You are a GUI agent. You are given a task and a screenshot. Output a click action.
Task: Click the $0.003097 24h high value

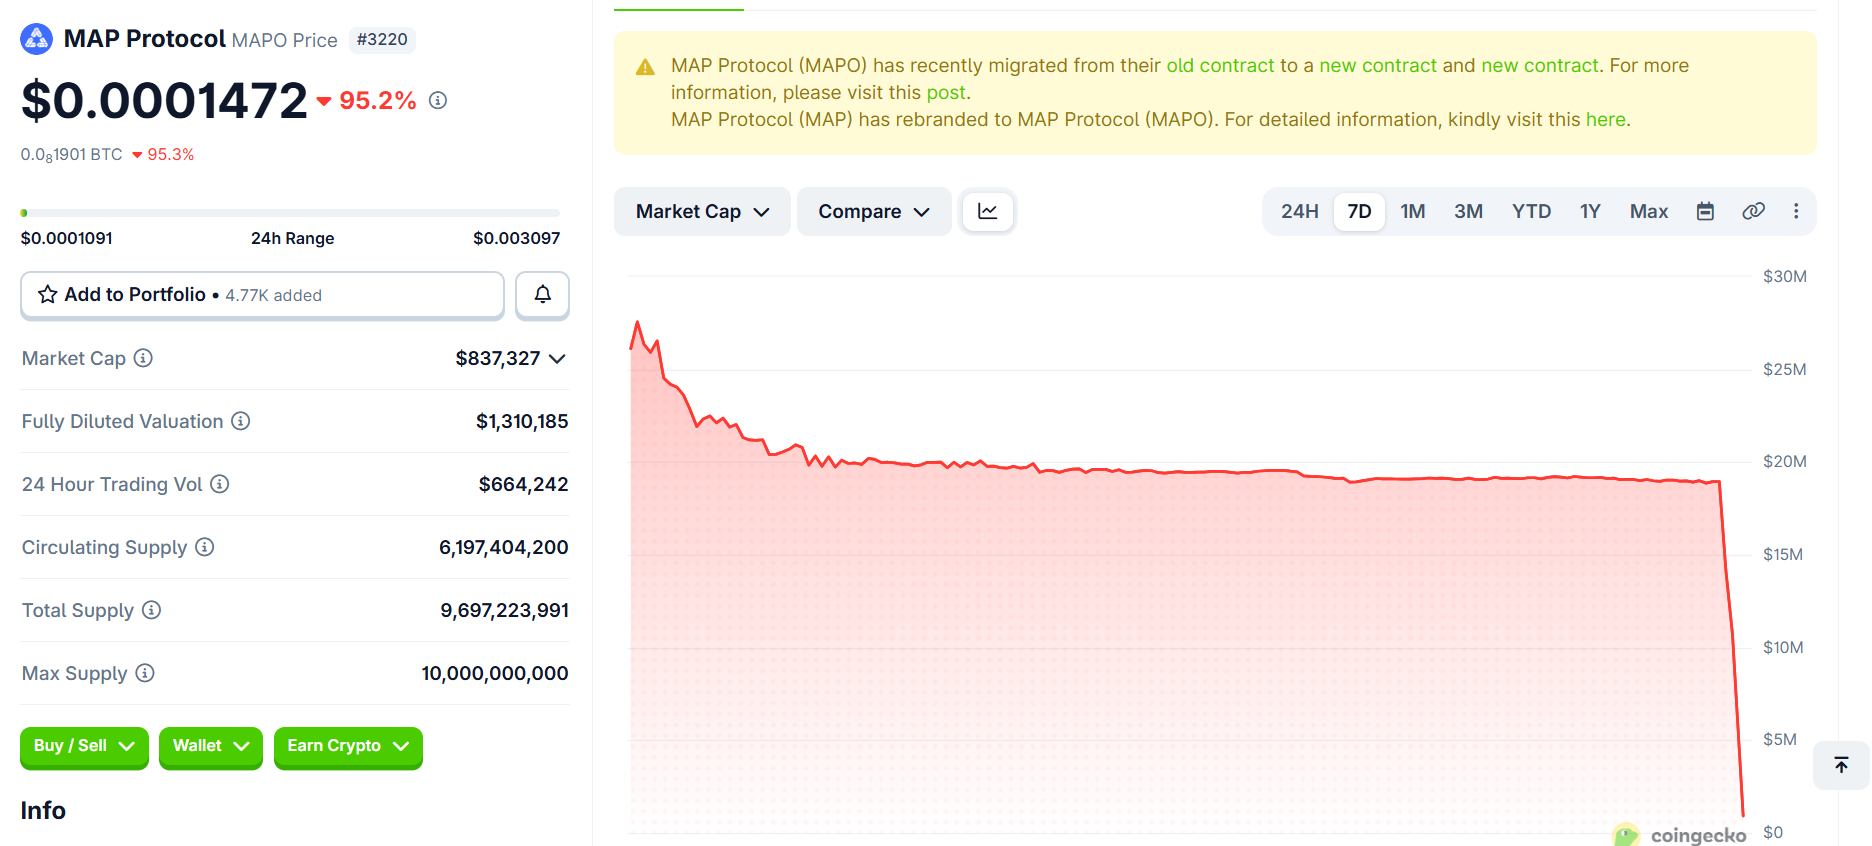[516, 238]
